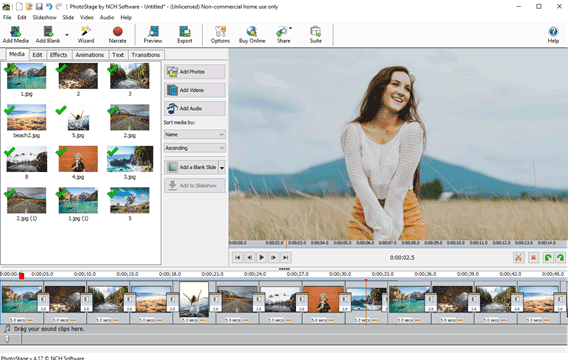Click the Export toolbar icon

[x=185, y=35]
